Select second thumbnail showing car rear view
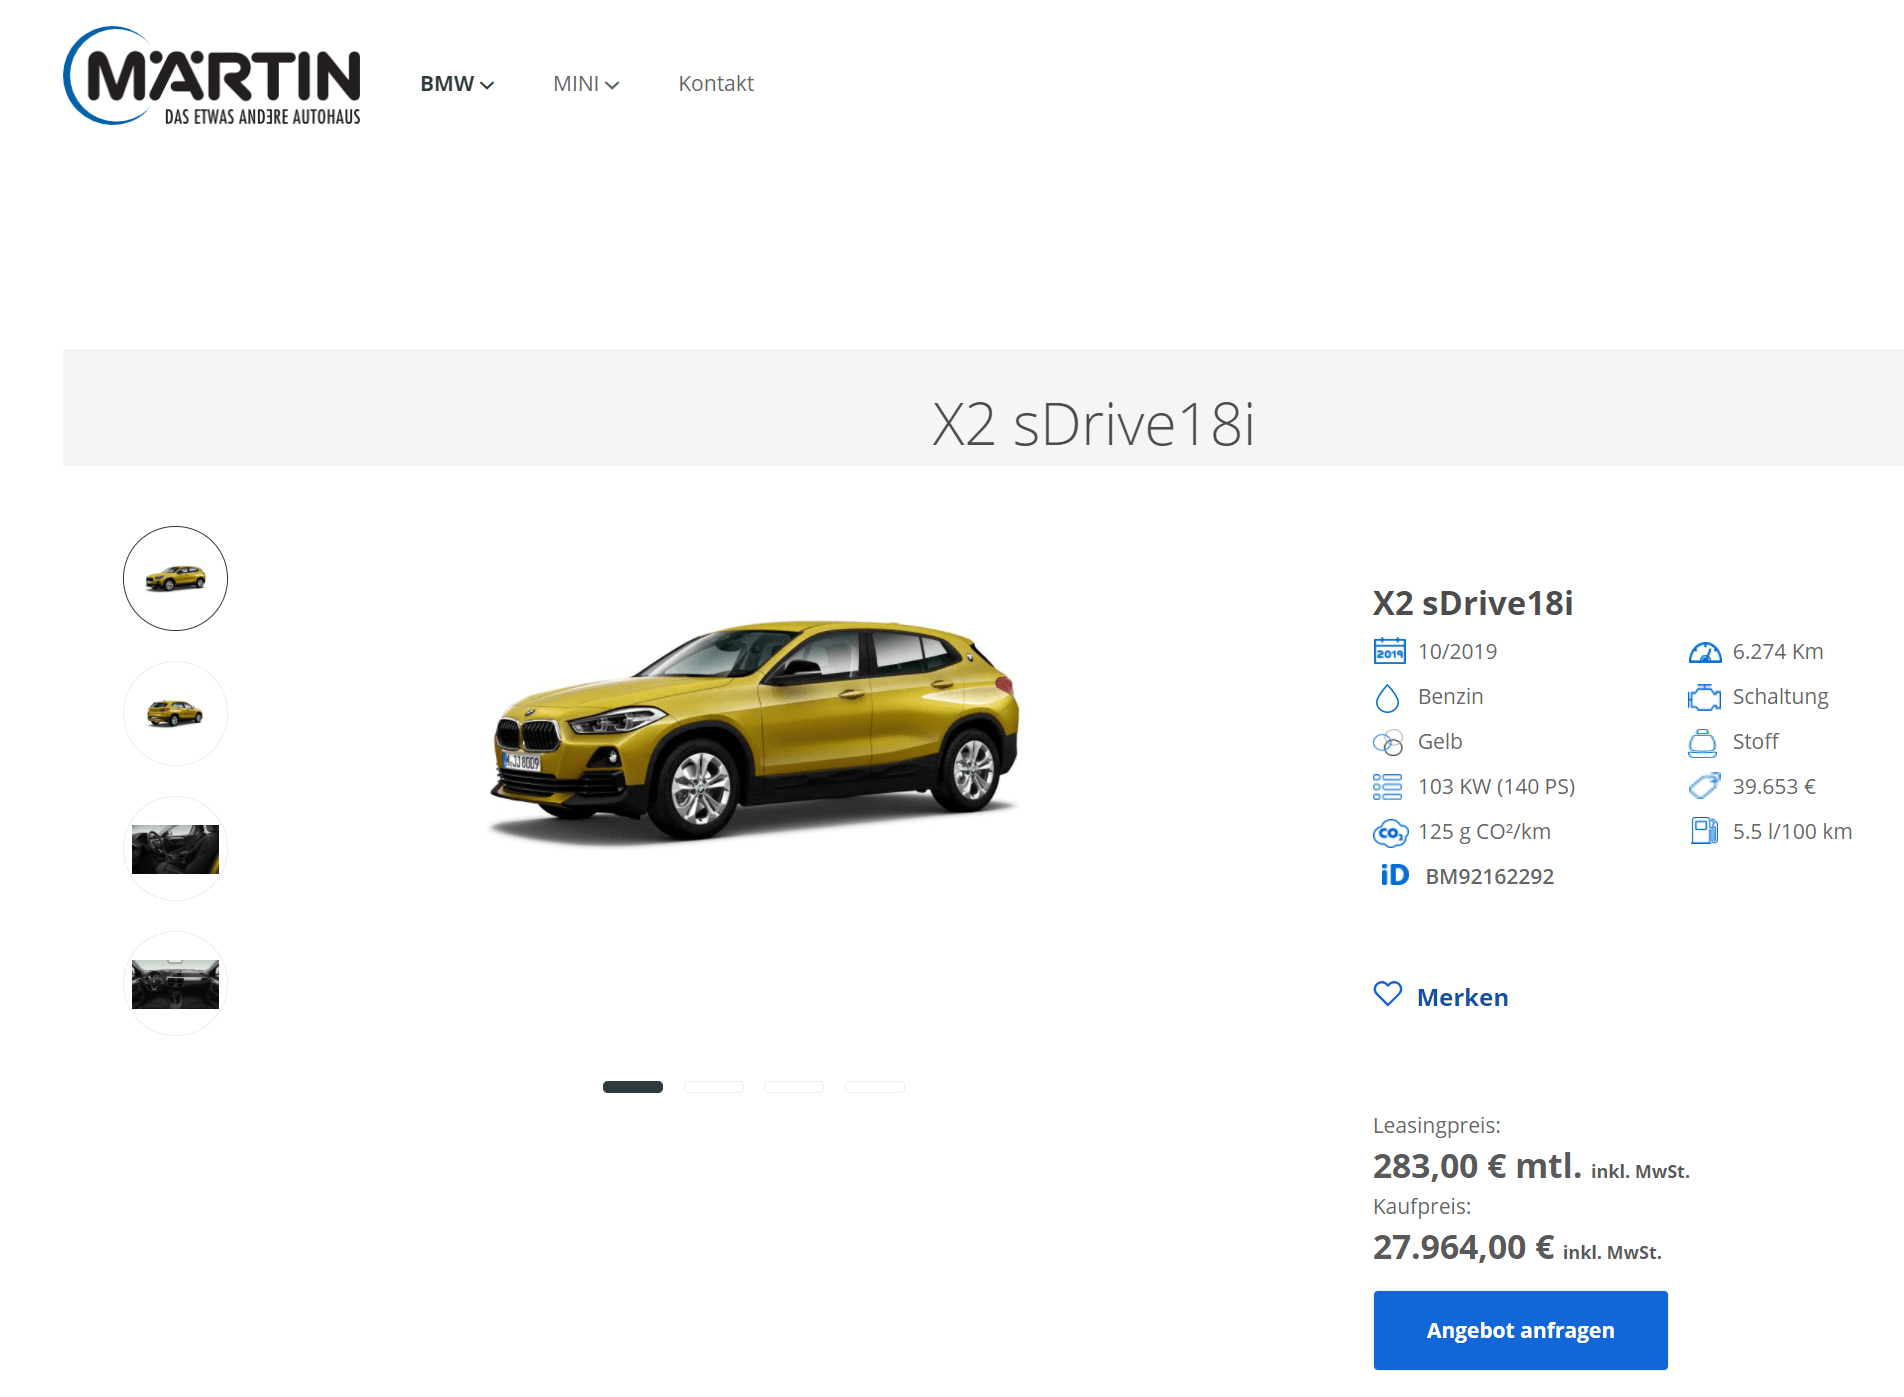The image size is (1904, 1397). click(175, 713)
